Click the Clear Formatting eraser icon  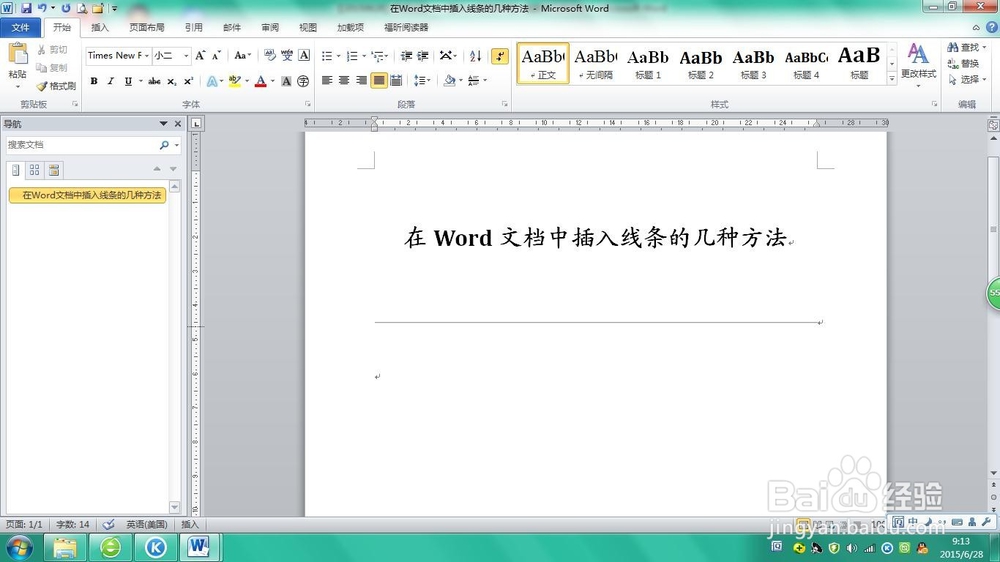point(270,55)
